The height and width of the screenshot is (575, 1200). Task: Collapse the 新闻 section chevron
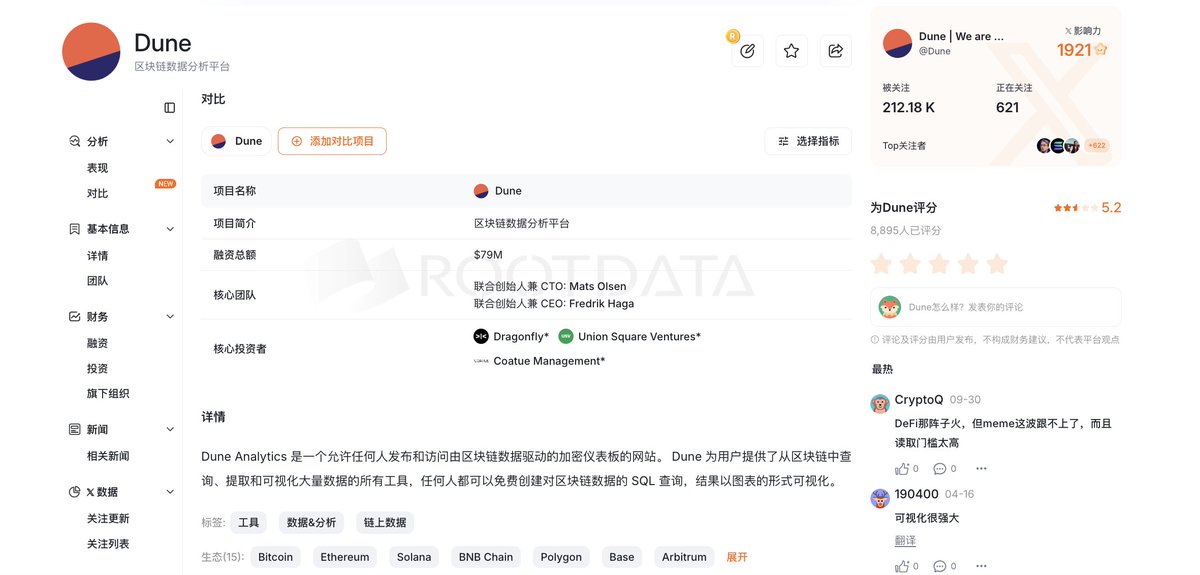click(x=170, y=430)
